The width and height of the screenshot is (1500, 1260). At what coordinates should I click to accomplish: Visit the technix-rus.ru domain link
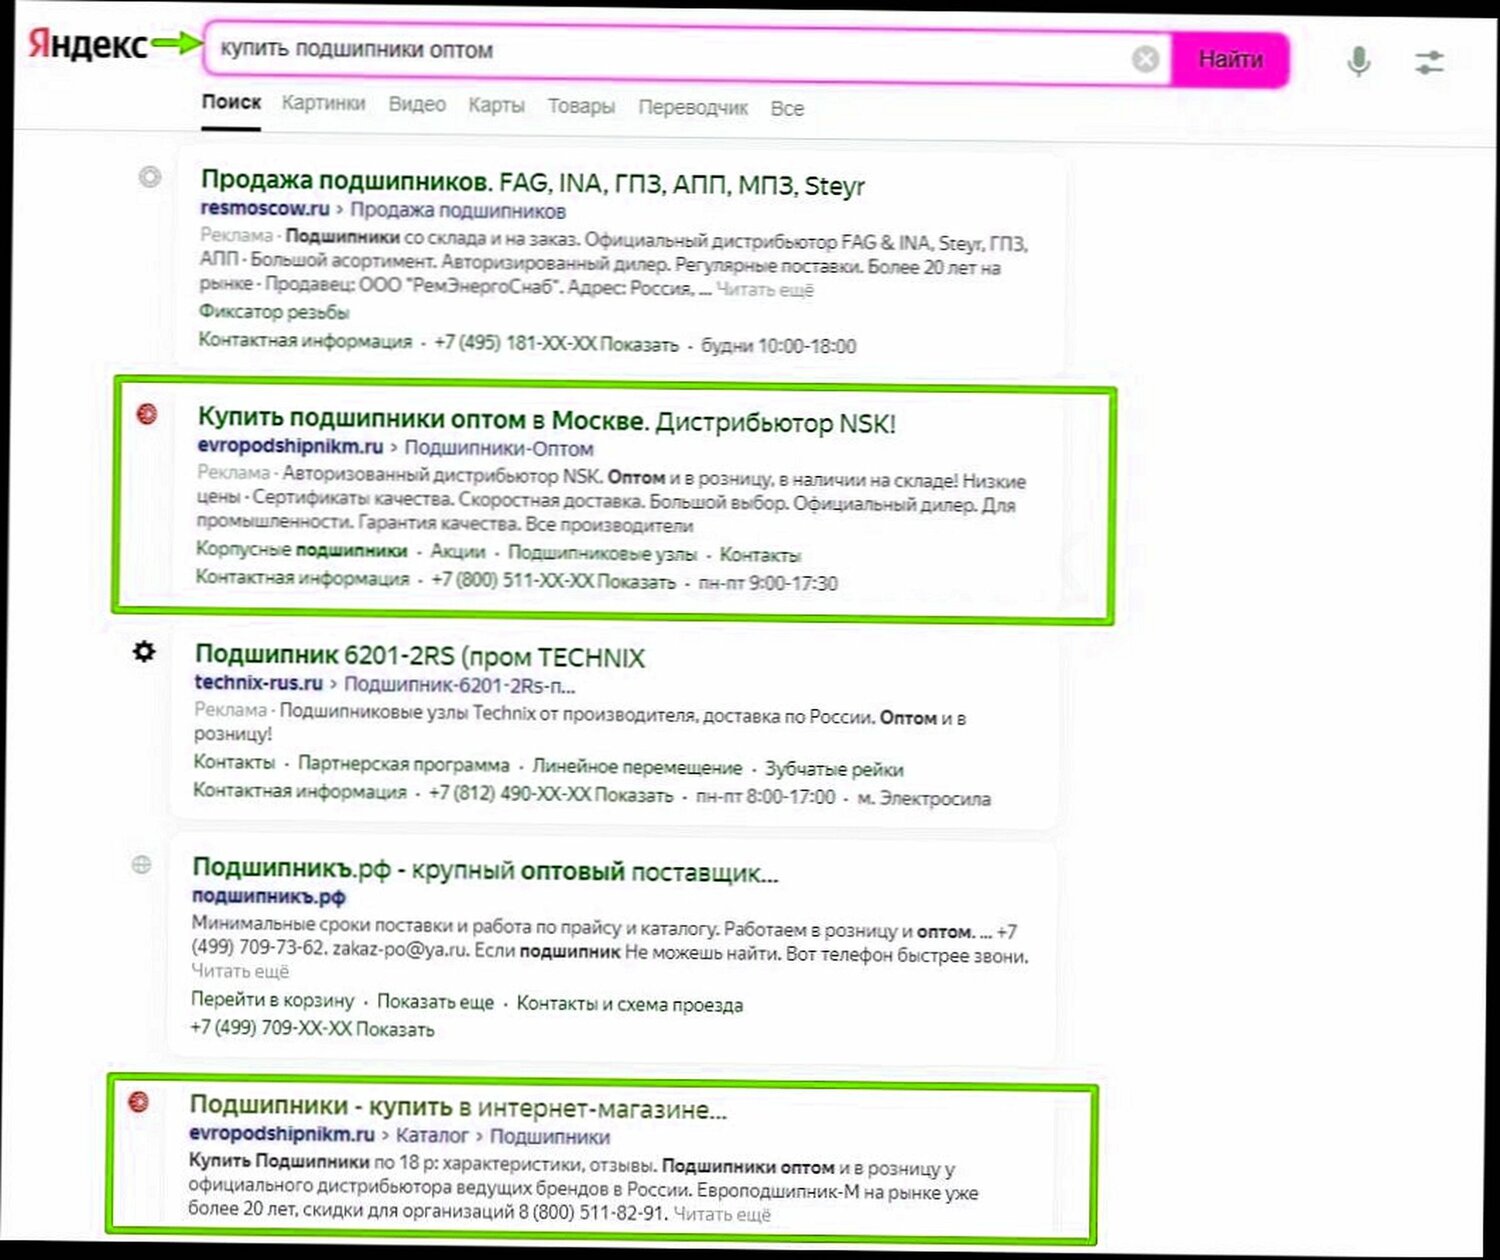coord(258,683)
